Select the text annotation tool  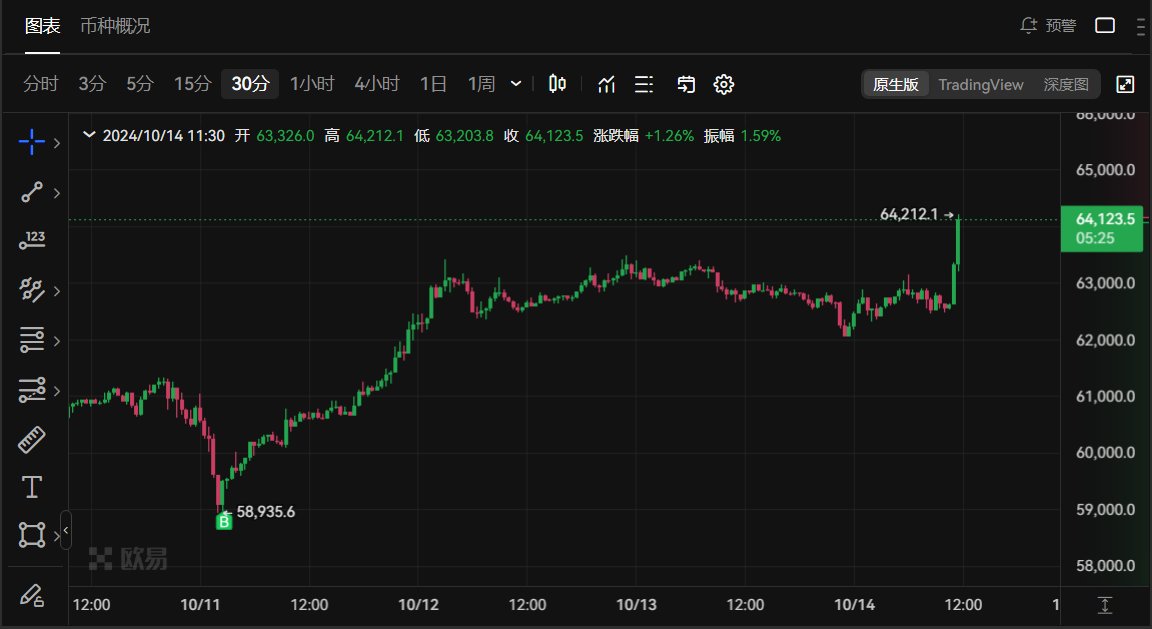(32, 487)
